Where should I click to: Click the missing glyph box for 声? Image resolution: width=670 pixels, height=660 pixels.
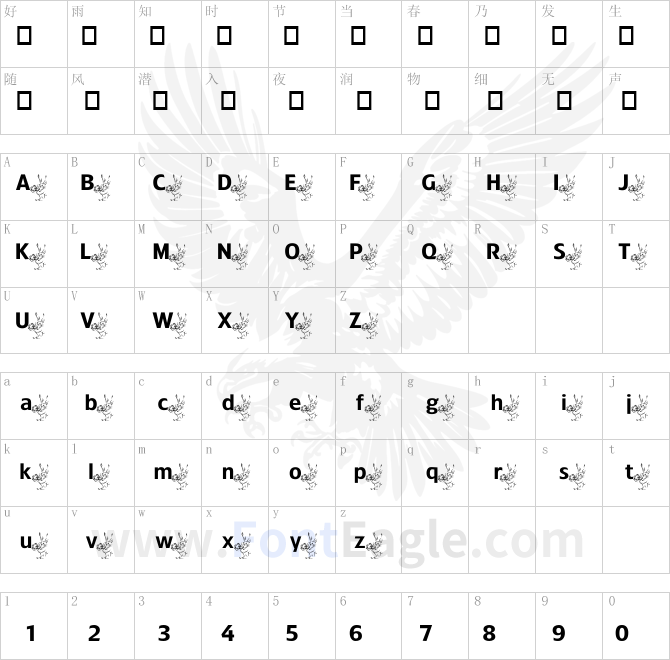629,101
